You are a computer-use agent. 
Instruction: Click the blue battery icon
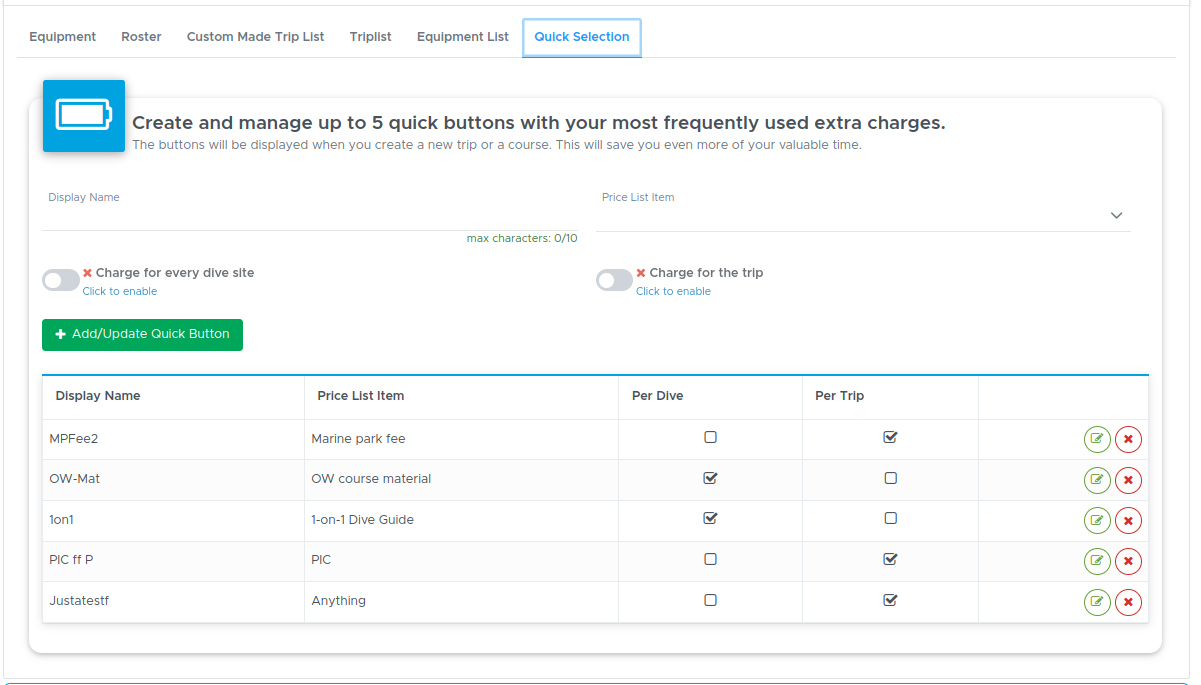point(84,116)
